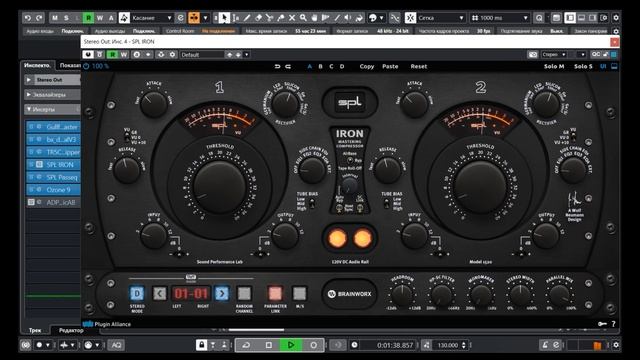Open plugin help question mark
The image size is (640, 360).
(x=613, y=324)
